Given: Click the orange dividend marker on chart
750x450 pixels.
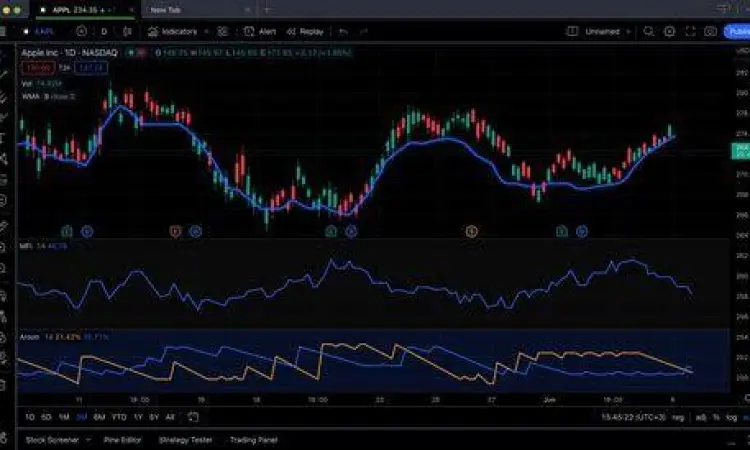Looking at the screenshot, I should click(x=472, y=231).
